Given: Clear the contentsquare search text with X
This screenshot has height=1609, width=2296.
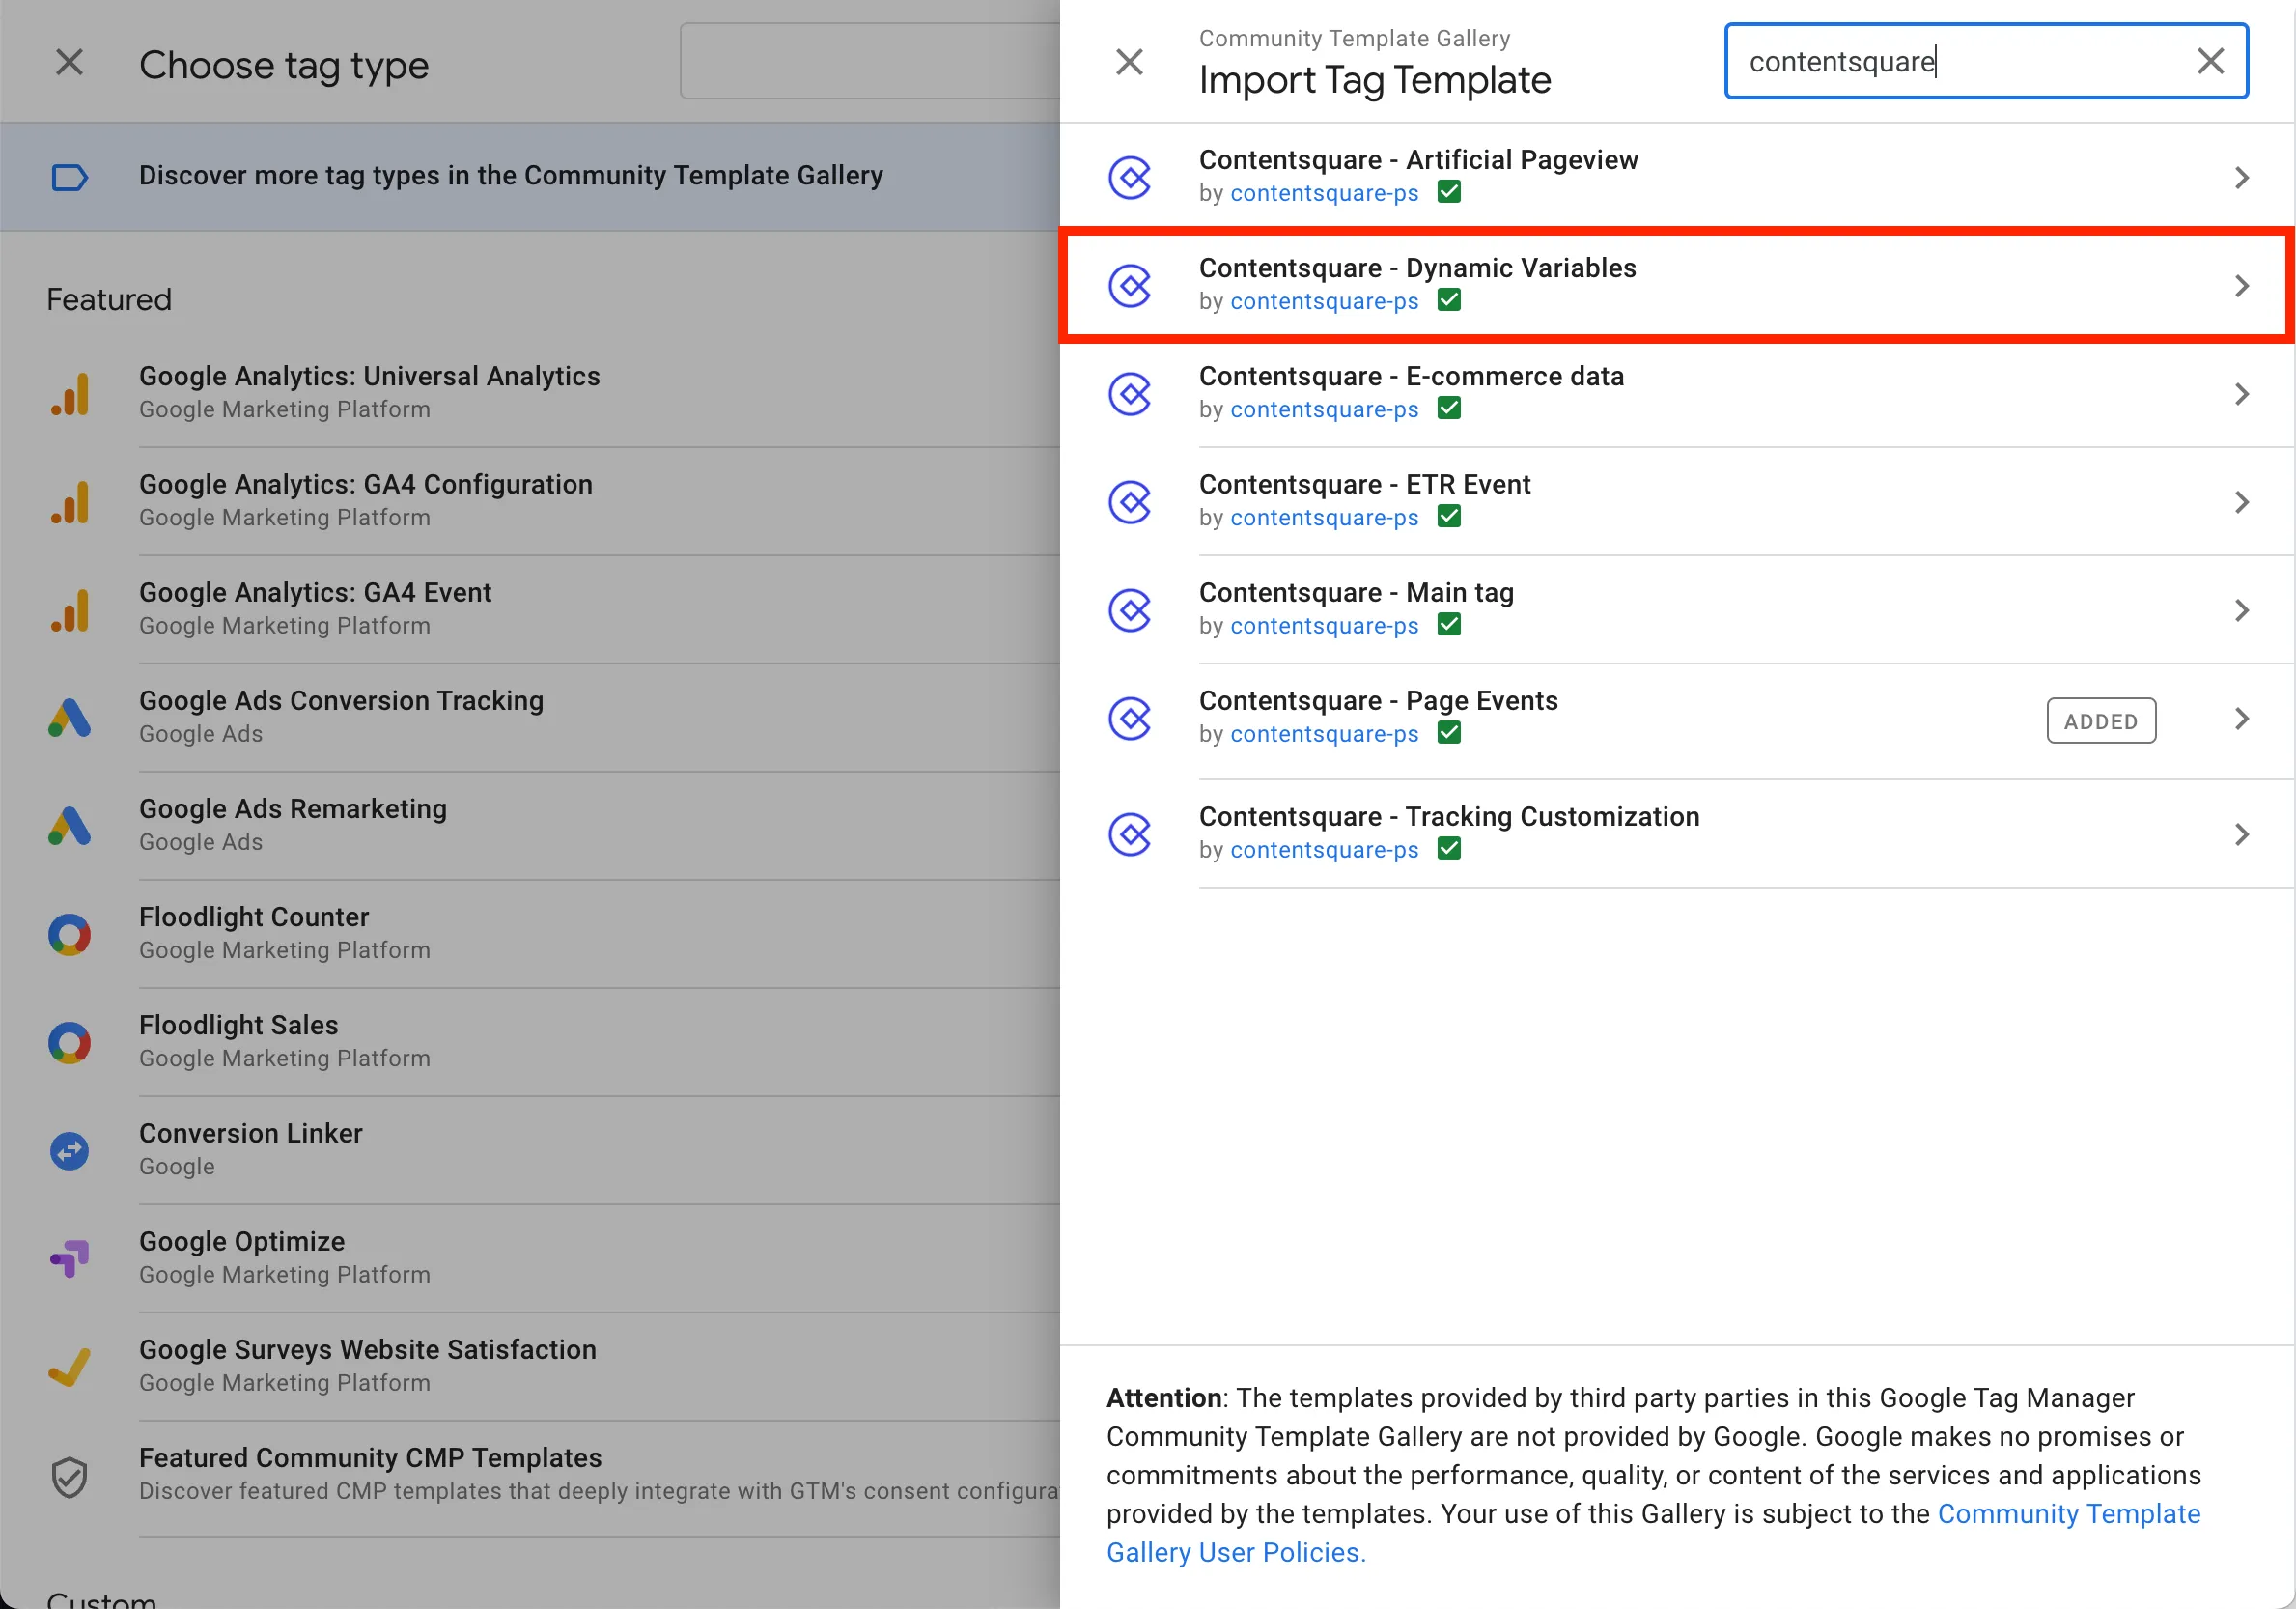Looking at the screenshot, I should click(x=2210, y=61).
